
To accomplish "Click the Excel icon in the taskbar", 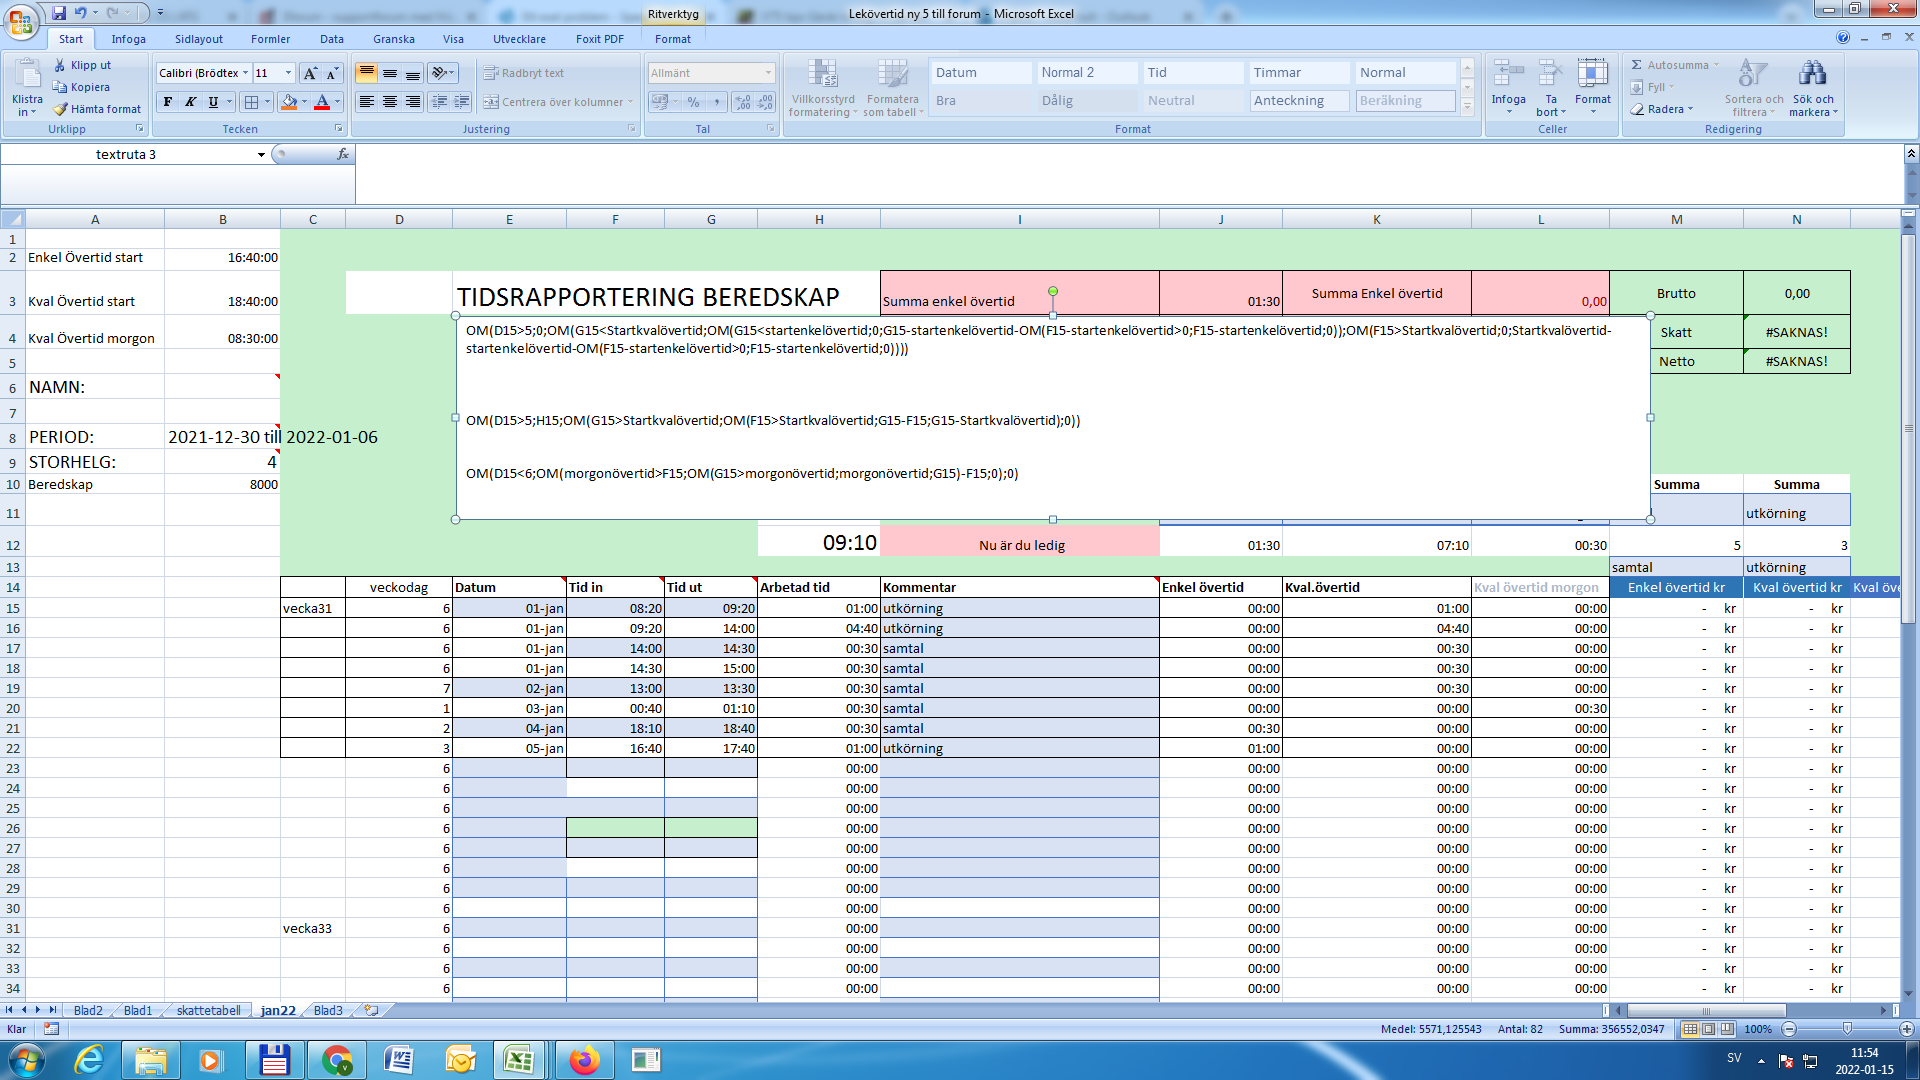I will click(518, 1060).
